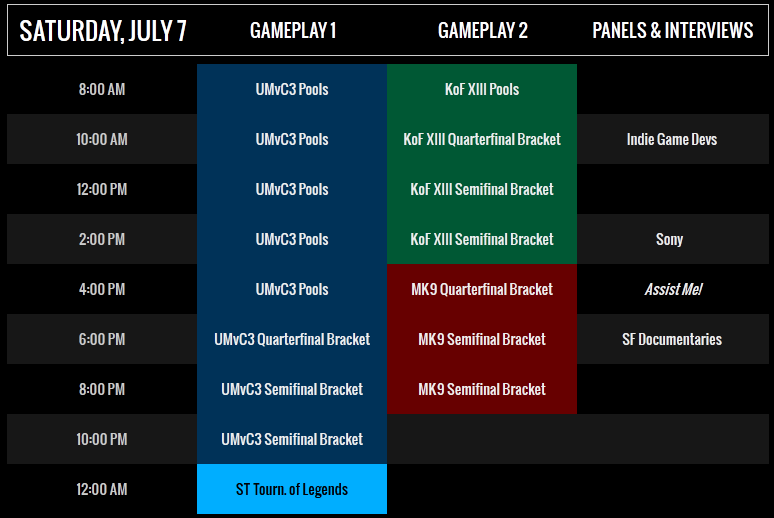The image size is (774, 518).
Task: Click the 10:00 PM UMvC3 Semifinal Bracket
Action: (292, 439)
